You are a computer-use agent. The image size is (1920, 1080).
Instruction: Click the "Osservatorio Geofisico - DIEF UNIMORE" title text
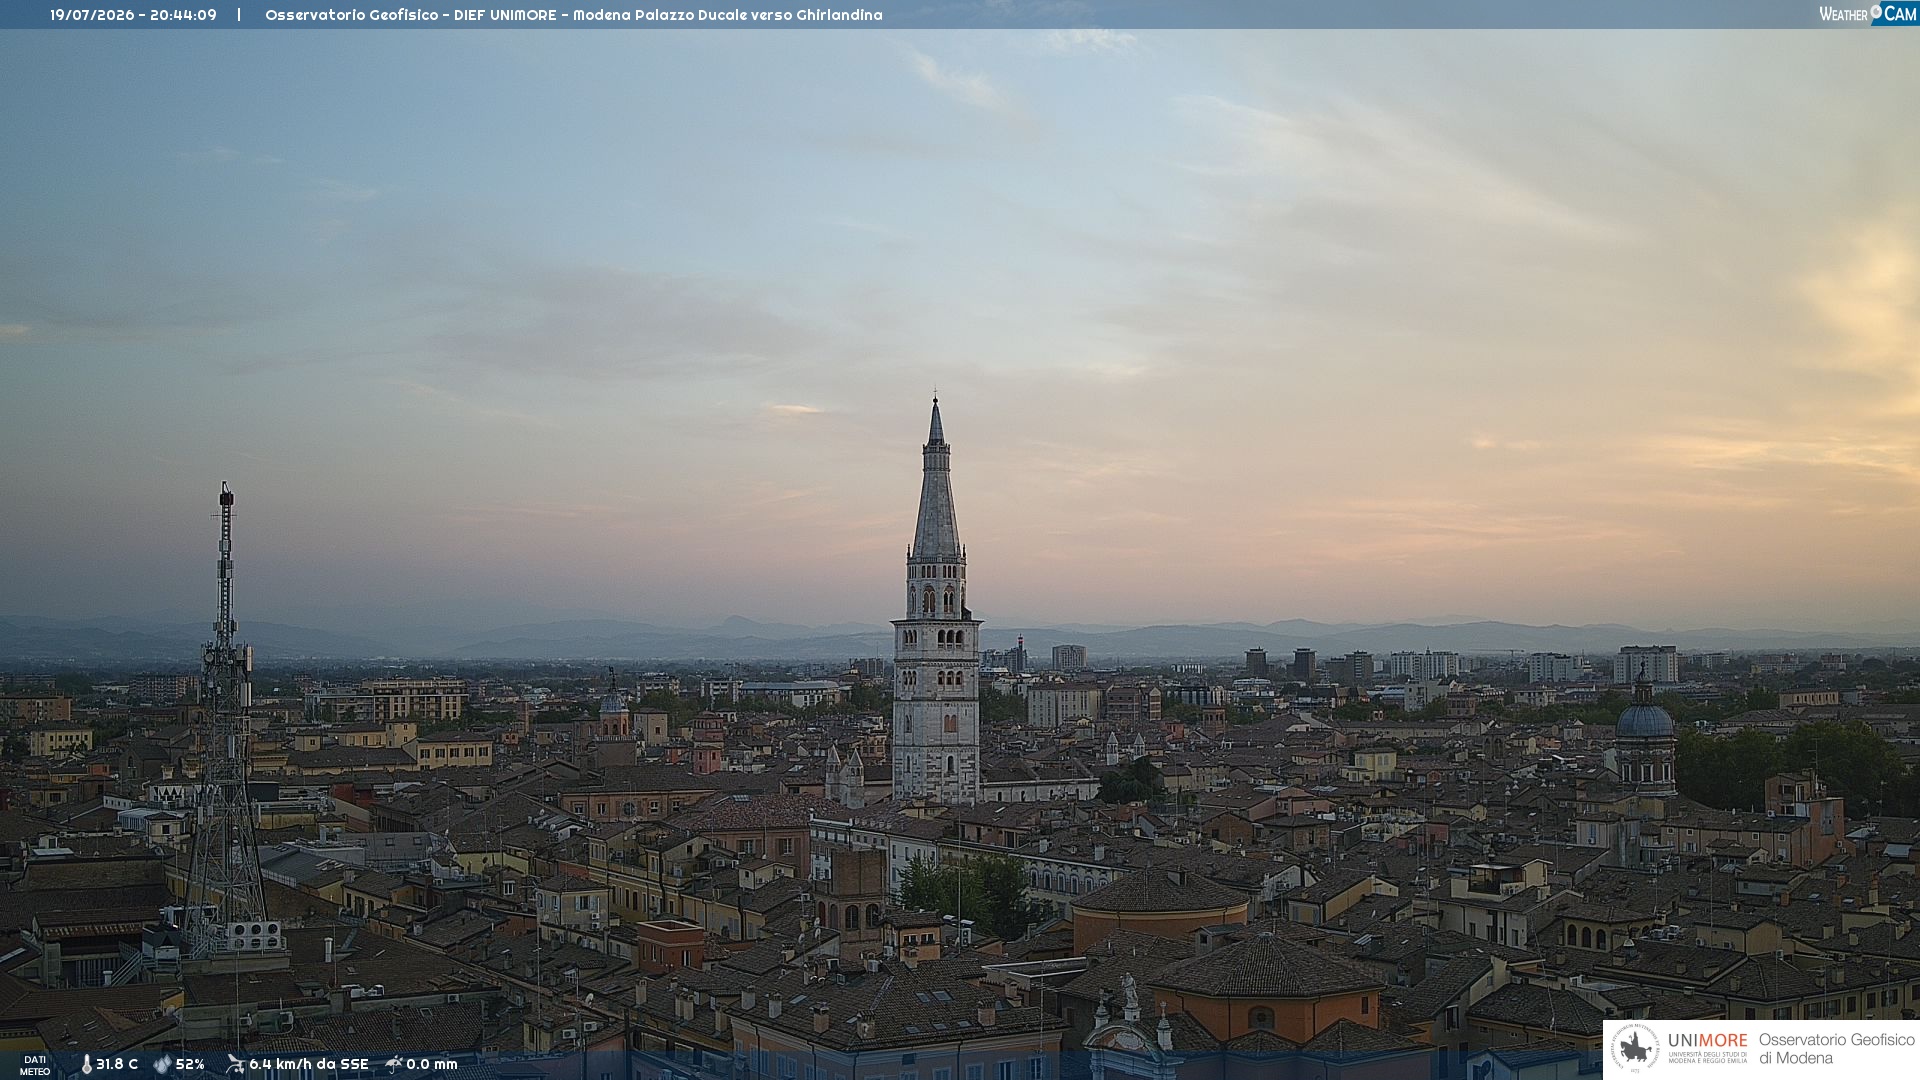pyautogui.click(x=412, y=15)
